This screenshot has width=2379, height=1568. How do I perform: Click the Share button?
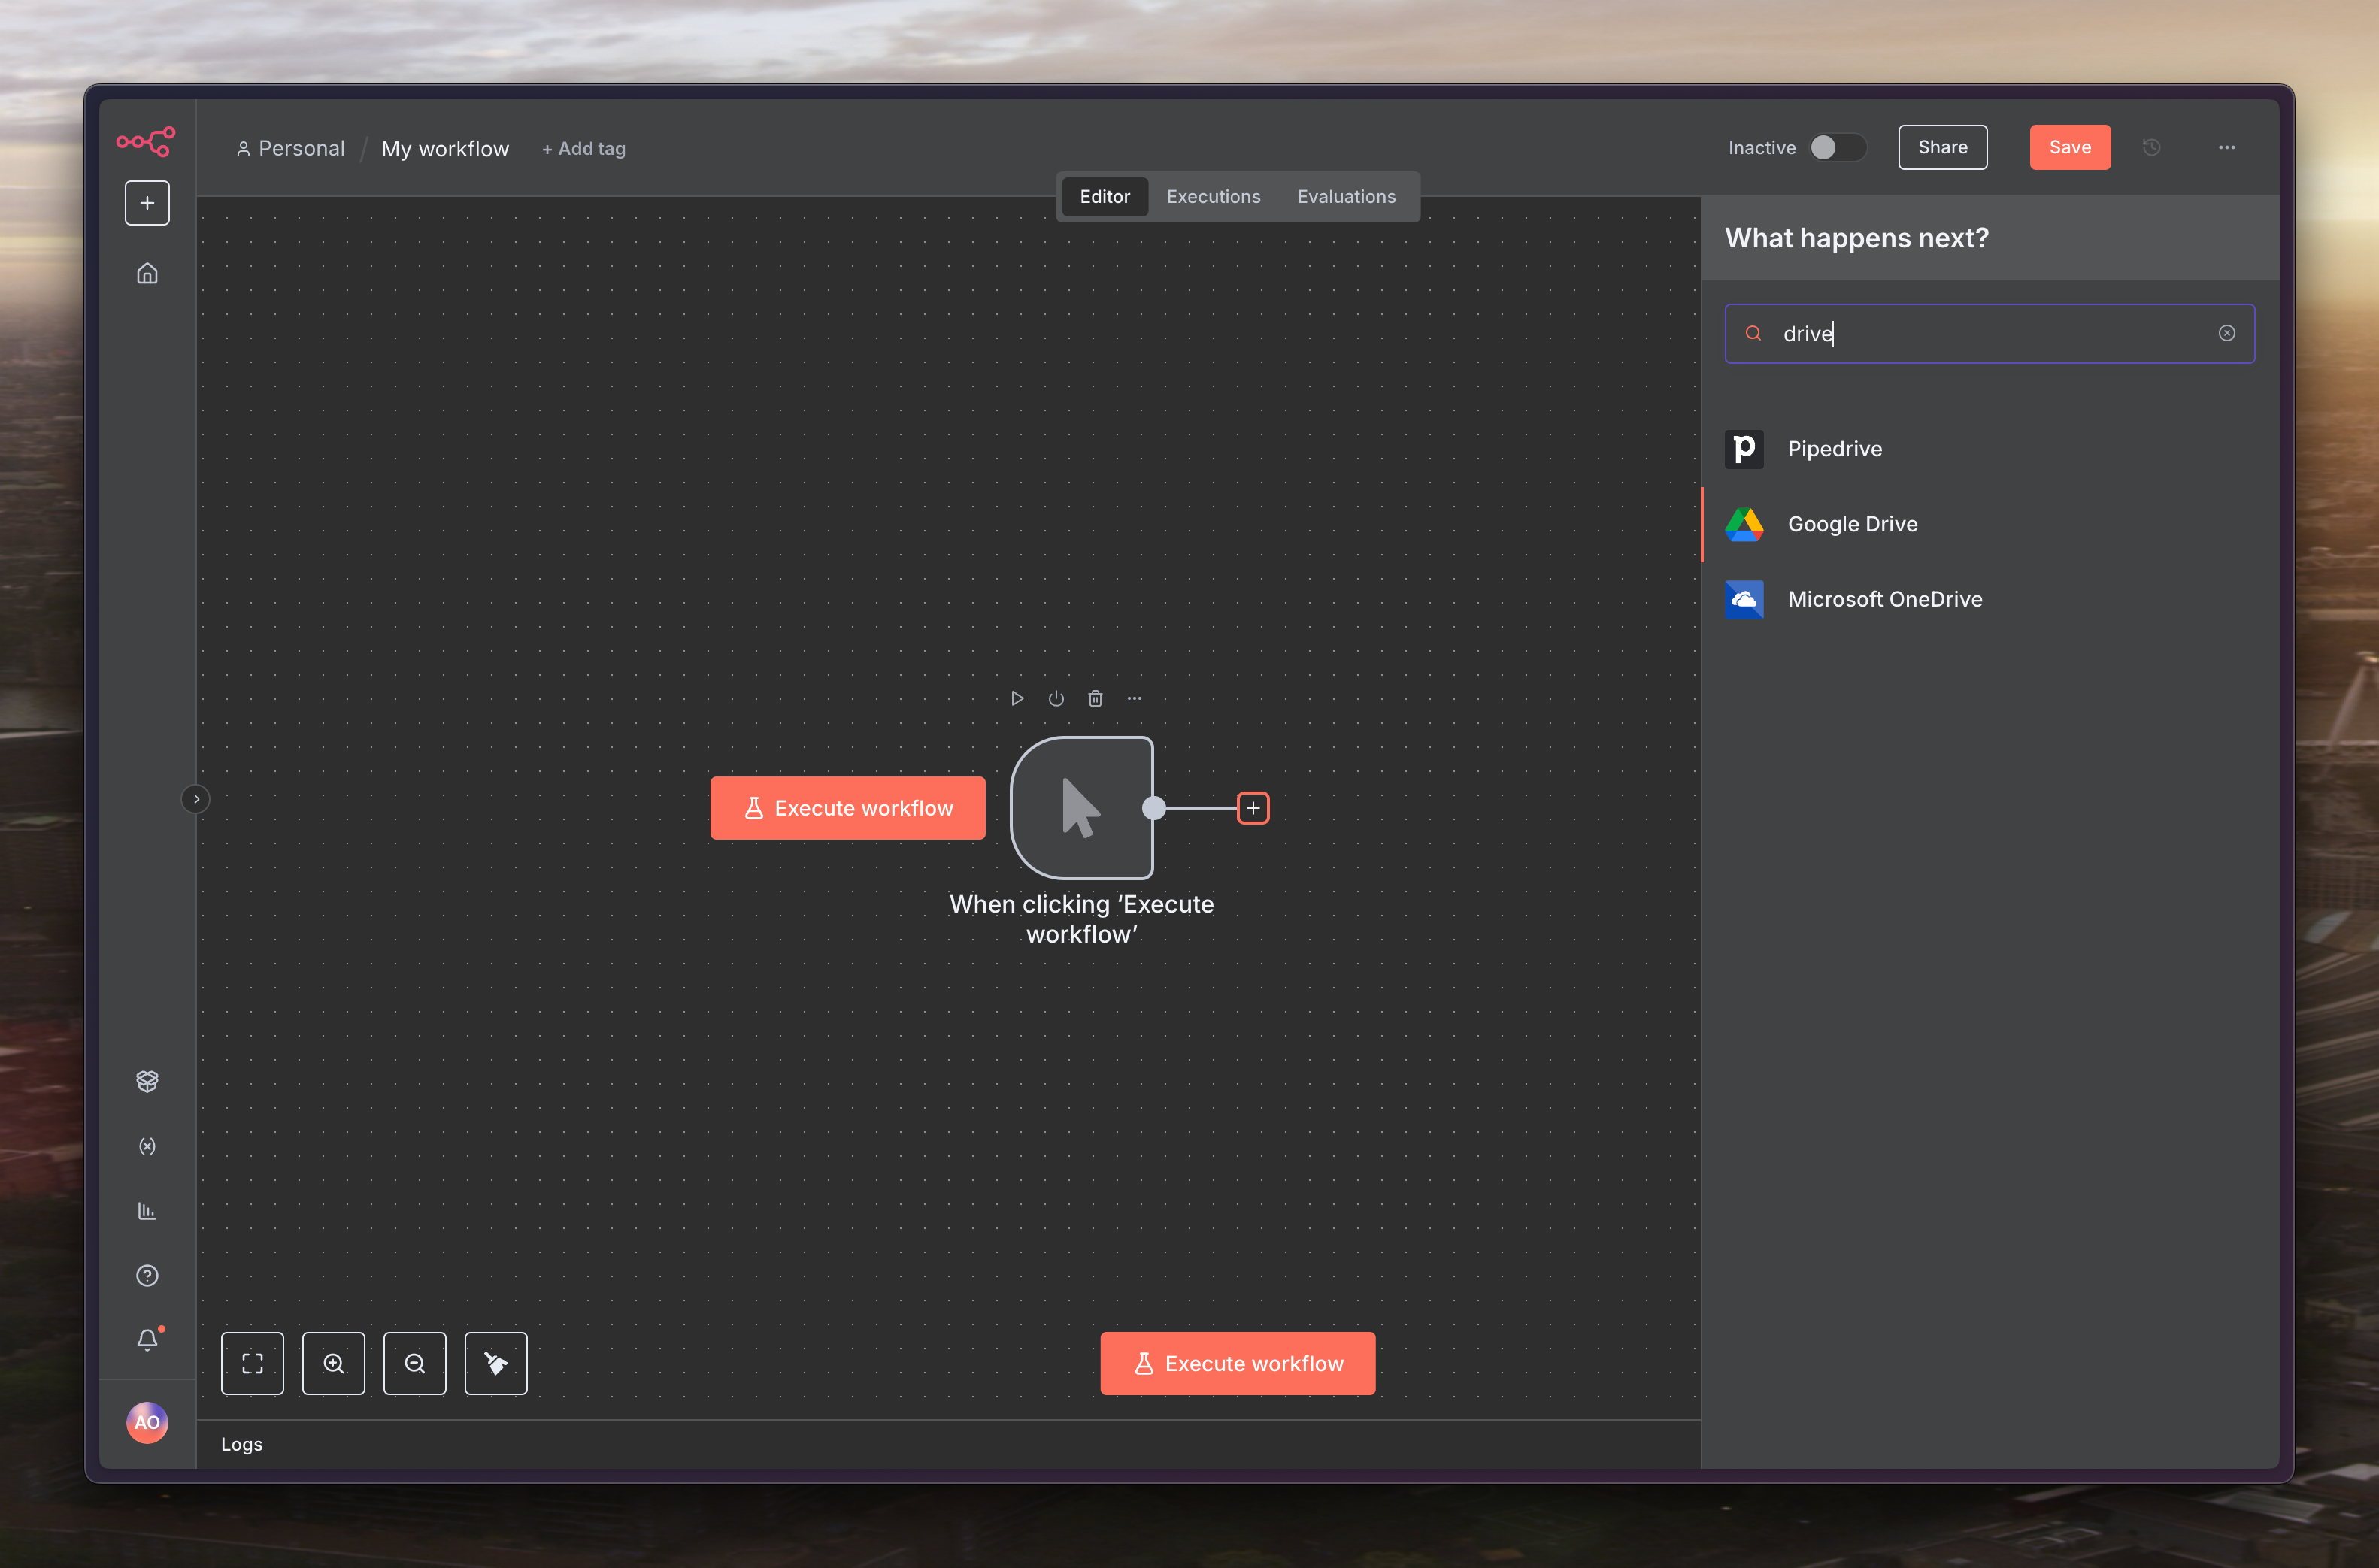(1942, 147)
